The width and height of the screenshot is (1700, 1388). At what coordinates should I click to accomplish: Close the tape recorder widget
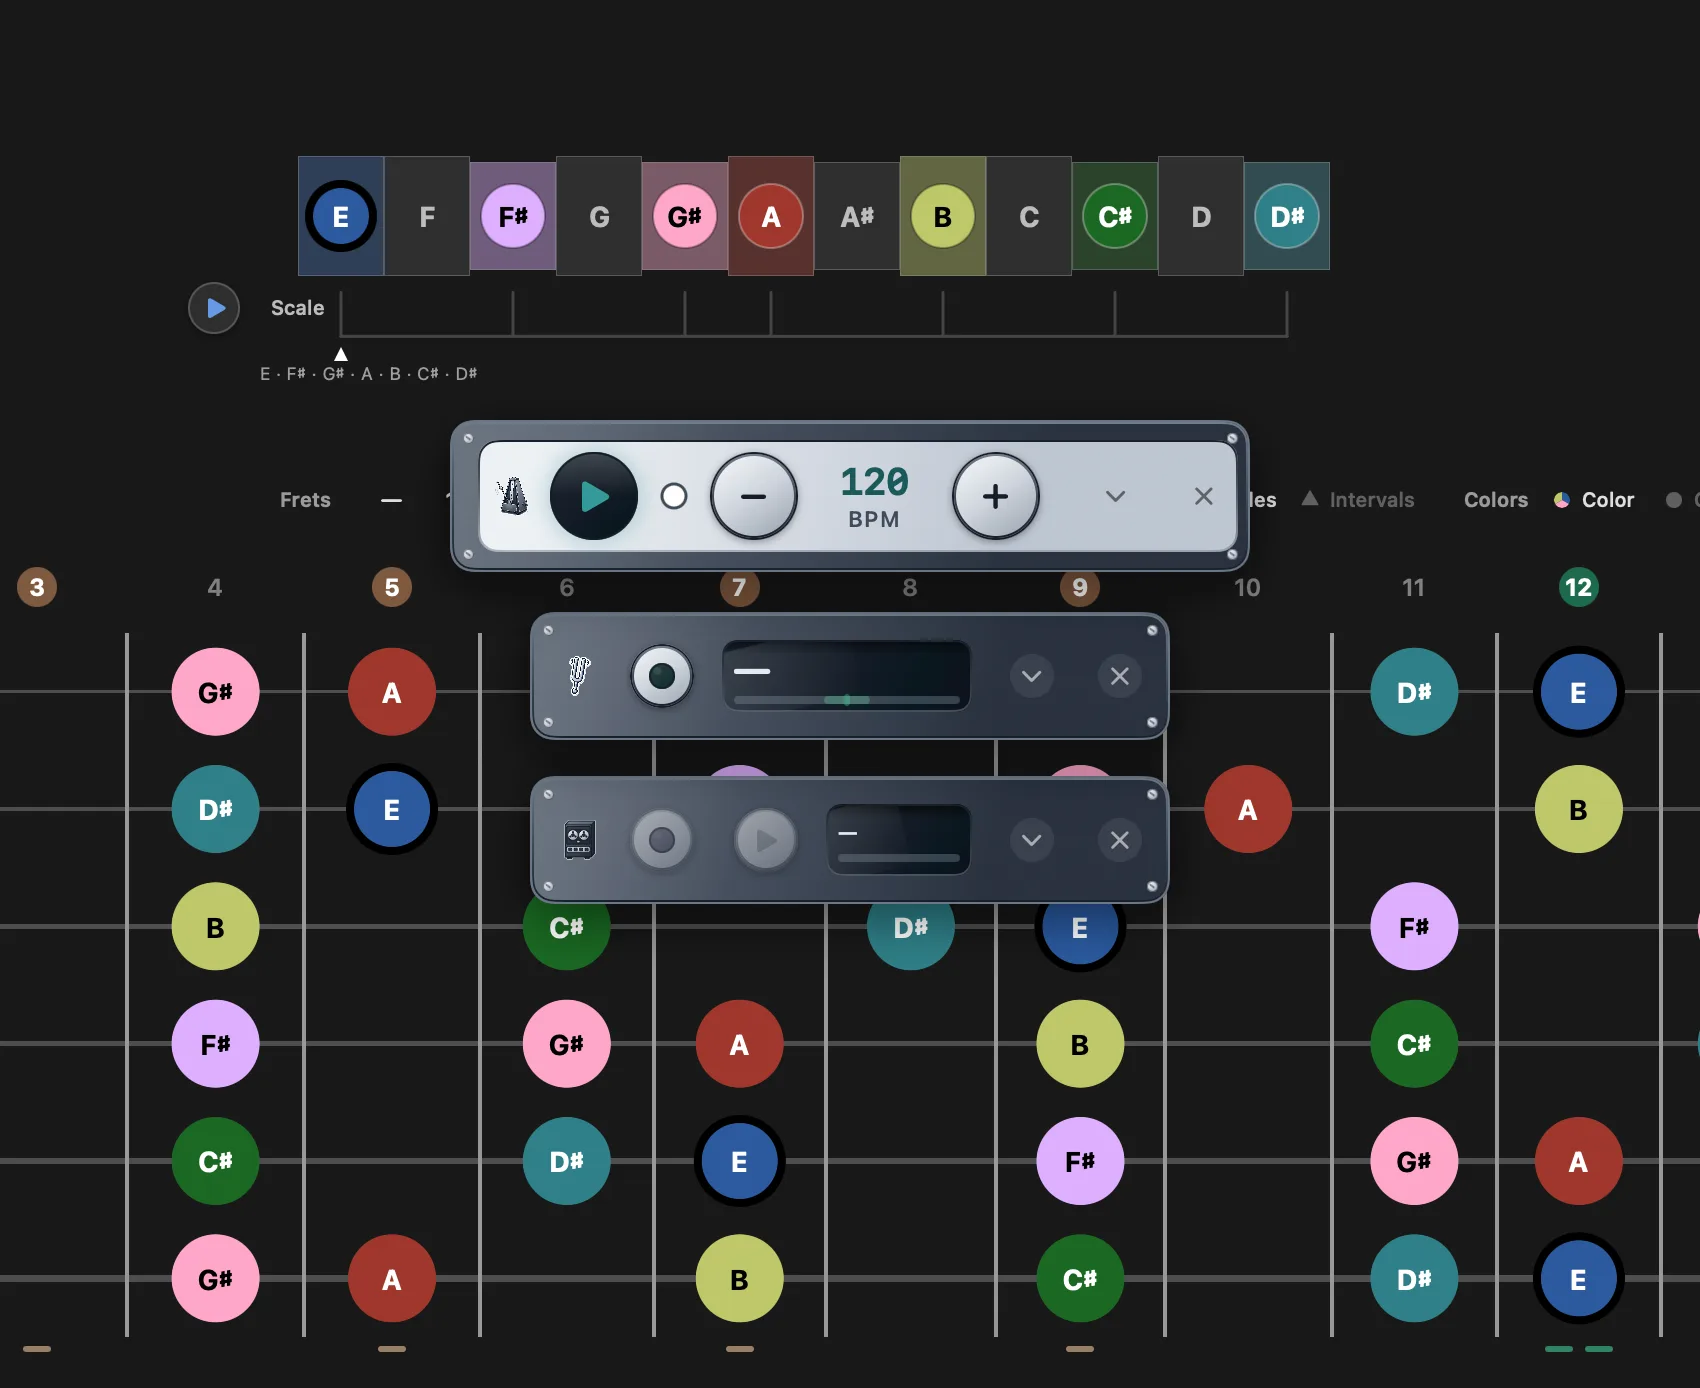(1120, 840)
